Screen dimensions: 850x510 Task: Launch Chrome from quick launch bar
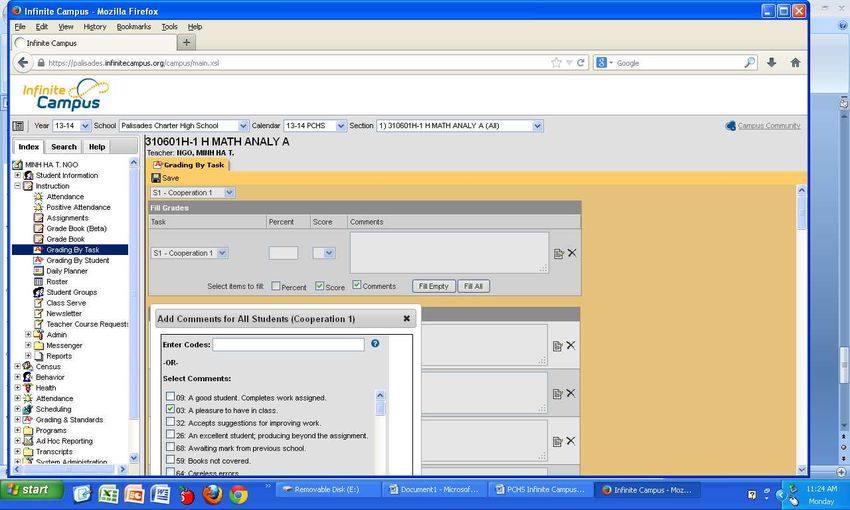238,494
